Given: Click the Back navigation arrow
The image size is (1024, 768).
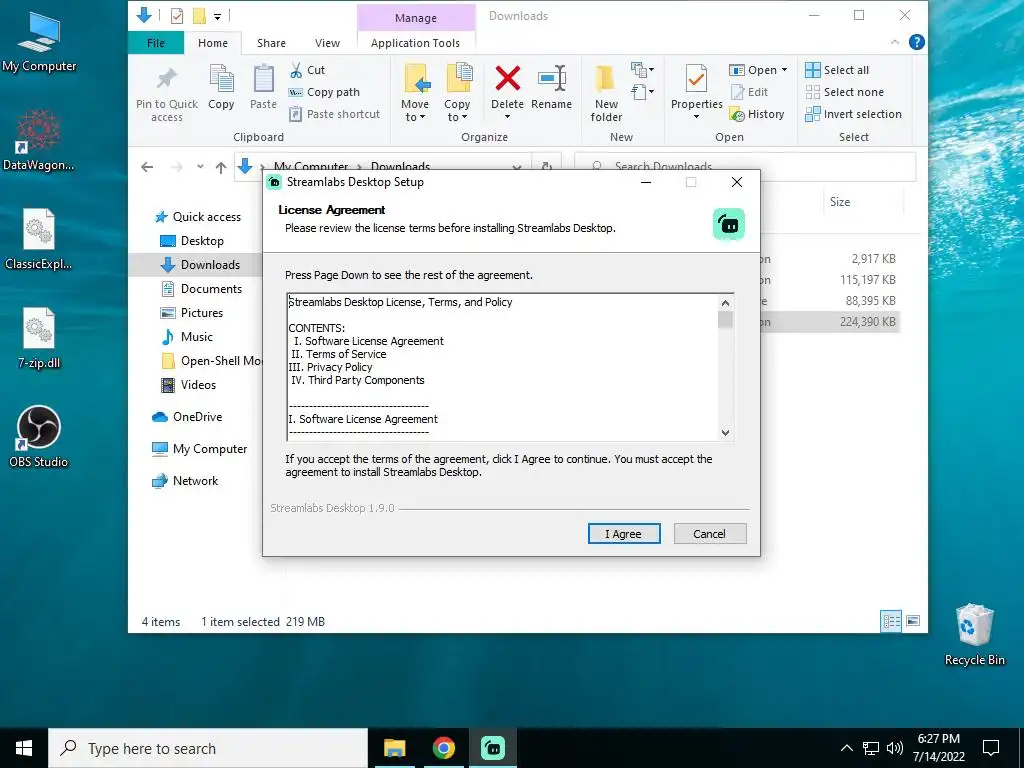Looking at the screenshot, I should [x=147, y=167].
